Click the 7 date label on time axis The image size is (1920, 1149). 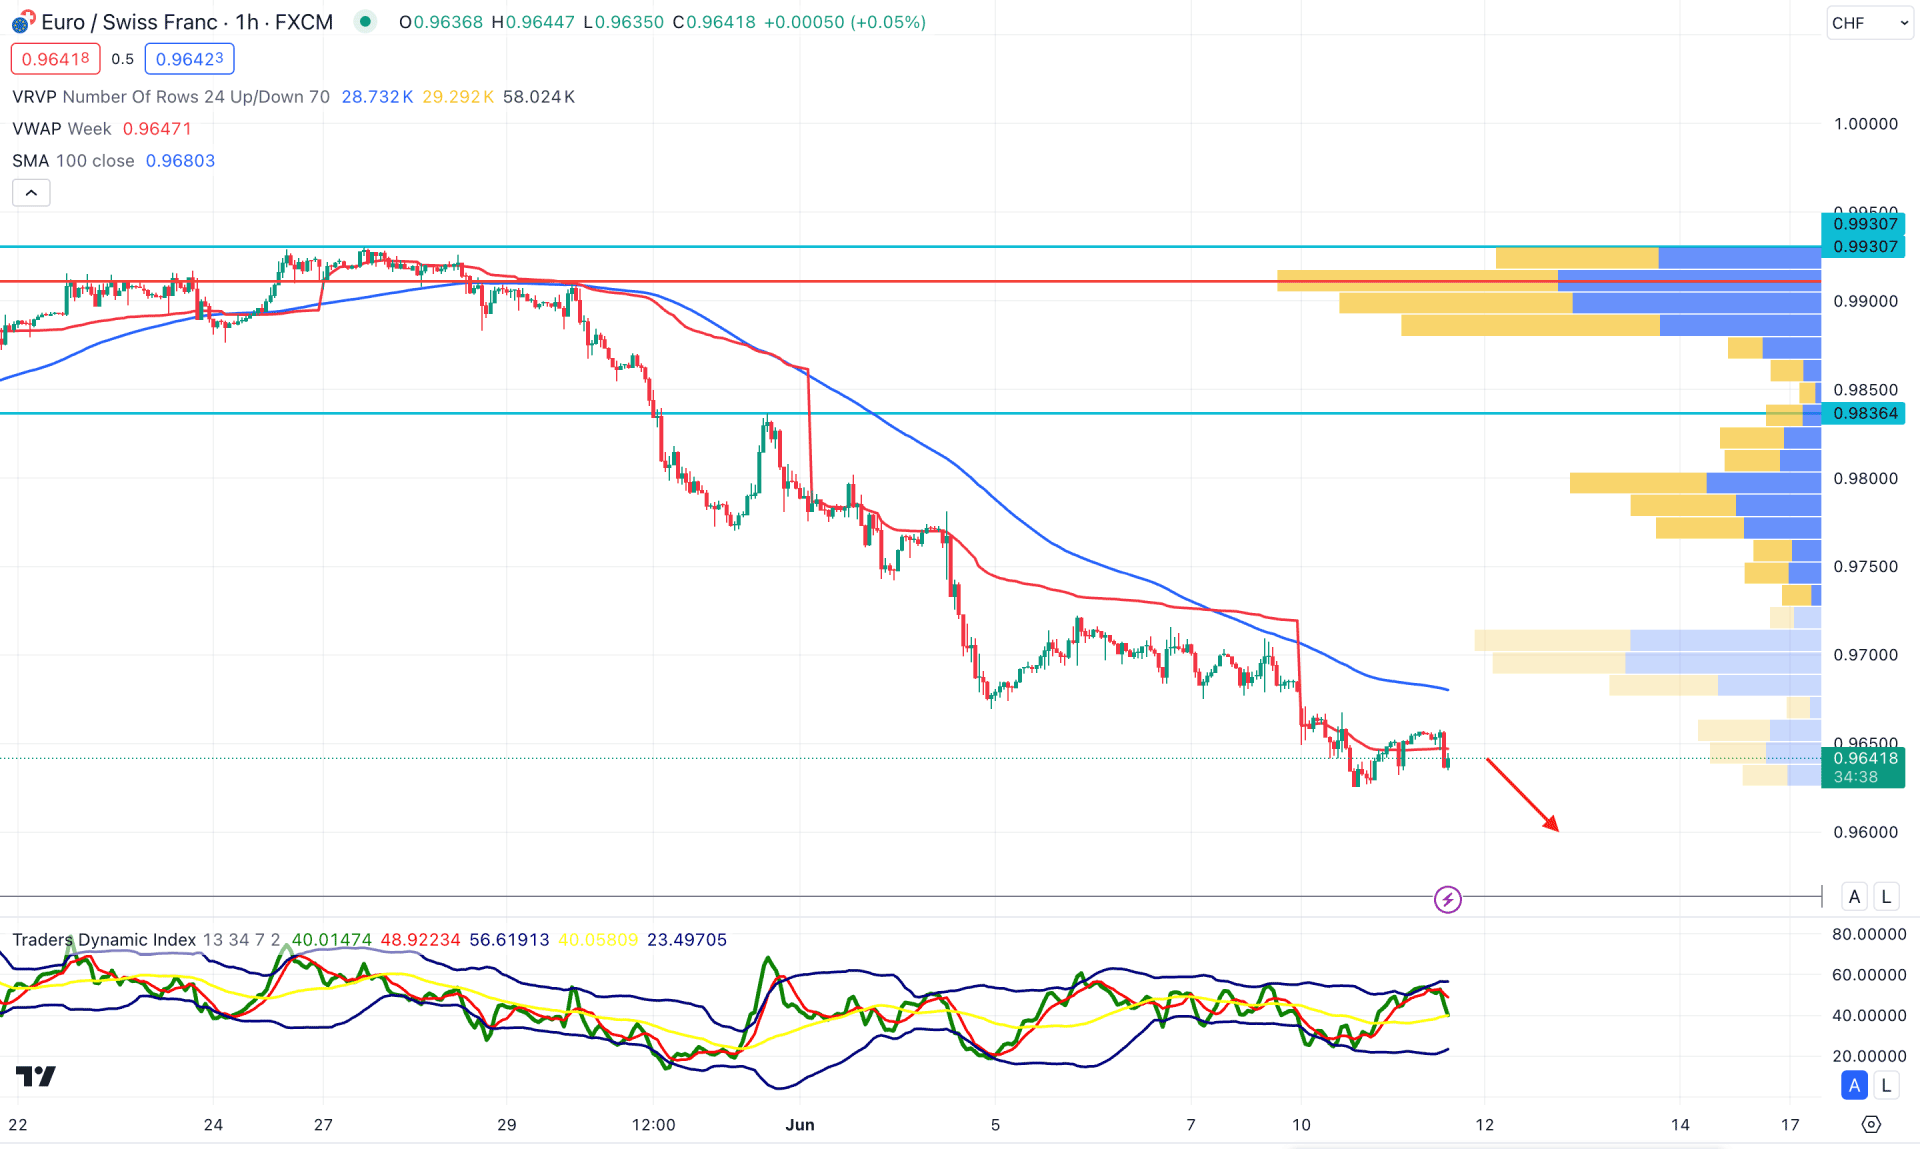pos(1191,1125)
